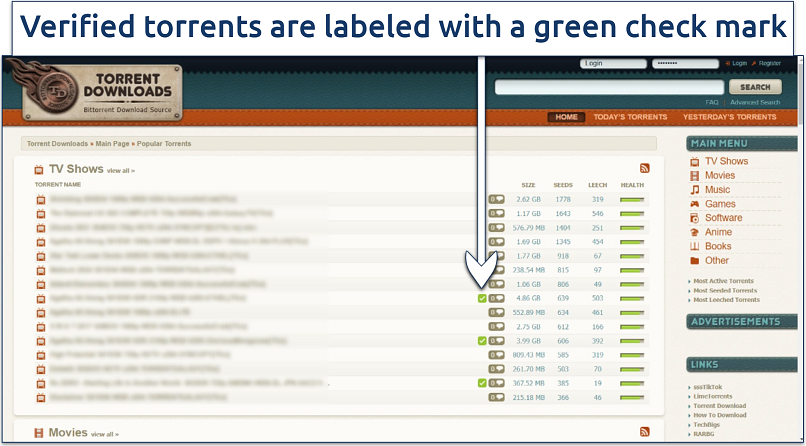806x446 pixels.
Task: Open comments icon for the 1.69 GB torrent
Action: (497, 241)
